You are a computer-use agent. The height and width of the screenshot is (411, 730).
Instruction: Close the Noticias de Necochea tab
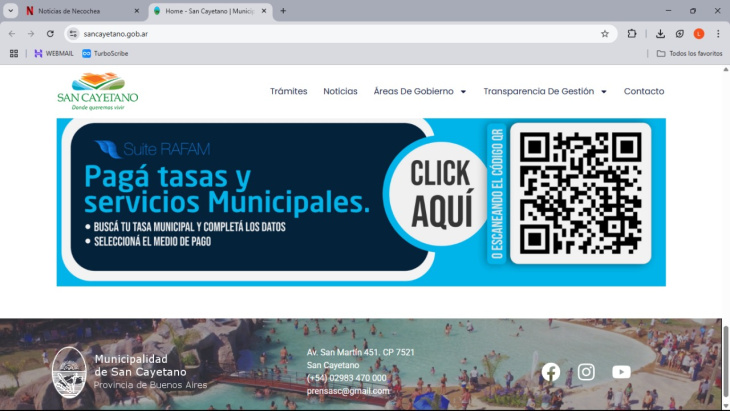pos(136,11)
